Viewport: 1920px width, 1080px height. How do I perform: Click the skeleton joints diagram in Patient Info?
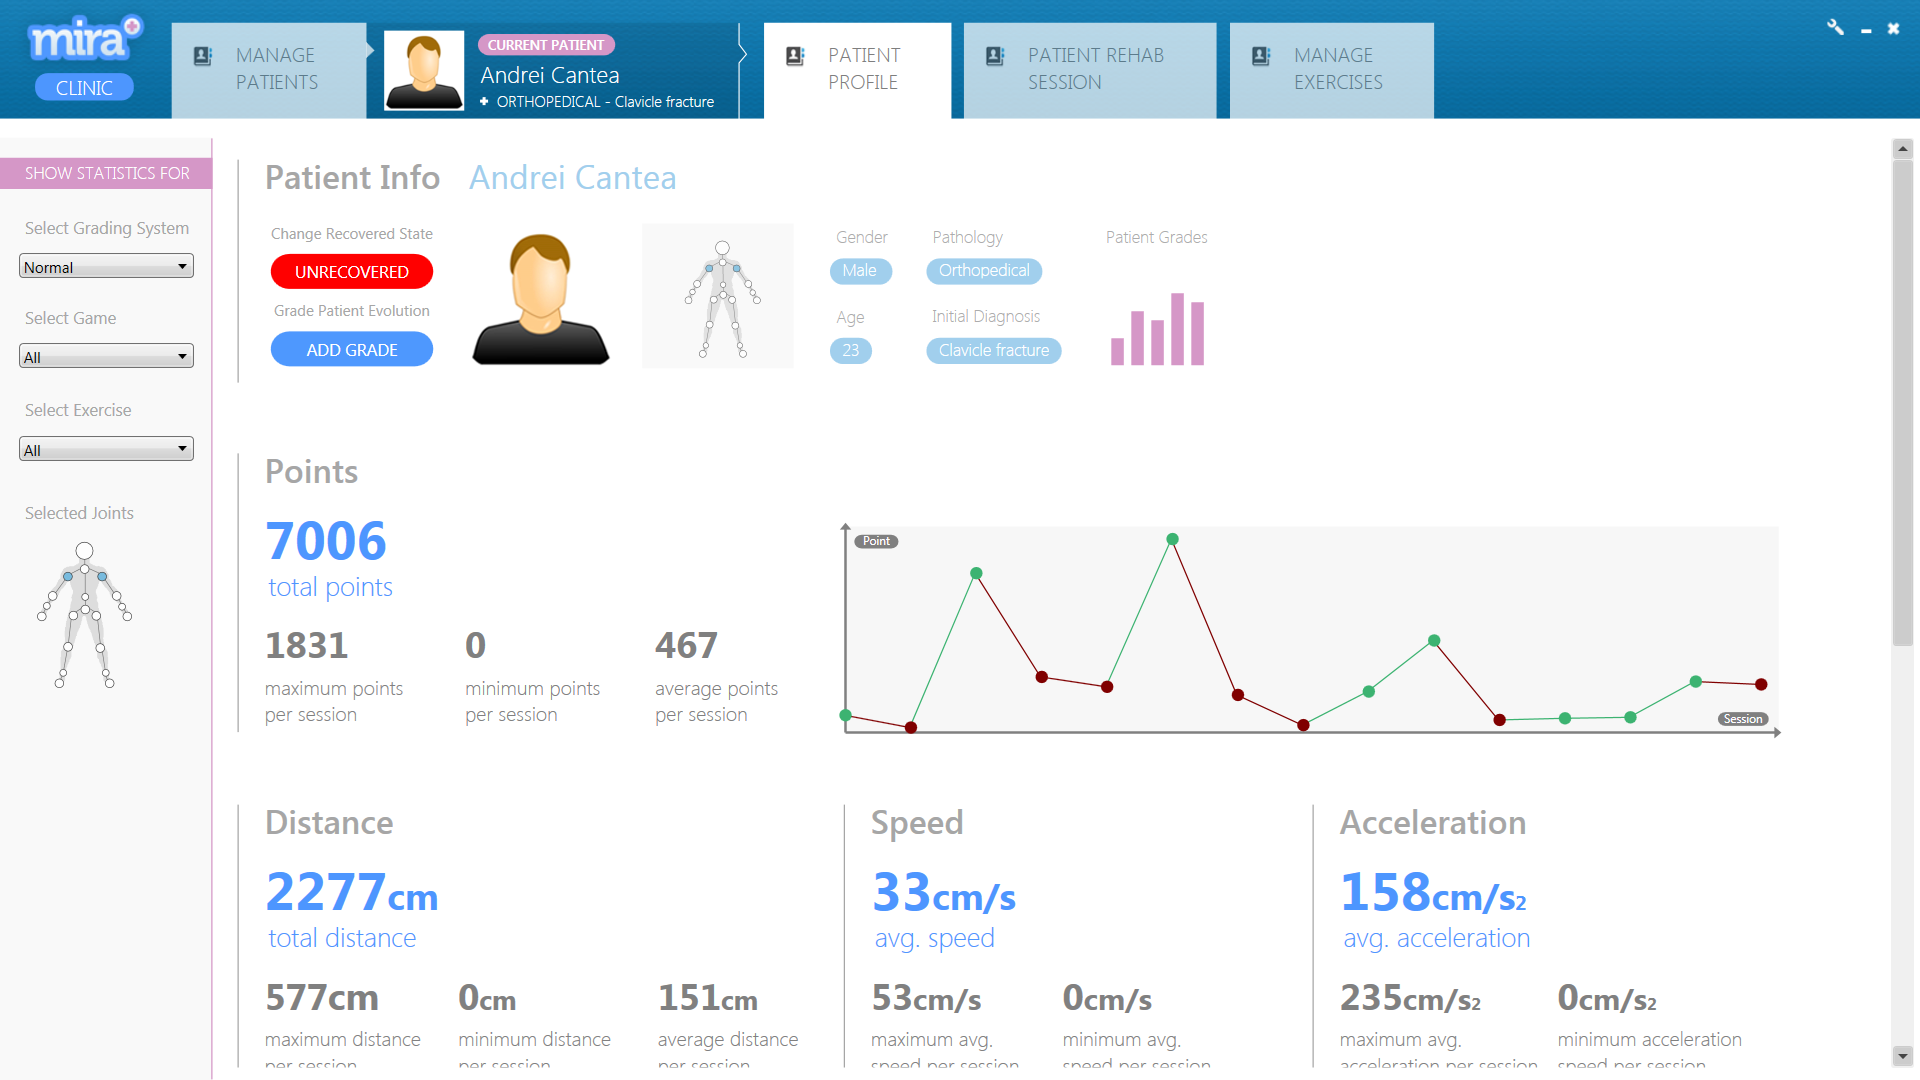[718, 296]
